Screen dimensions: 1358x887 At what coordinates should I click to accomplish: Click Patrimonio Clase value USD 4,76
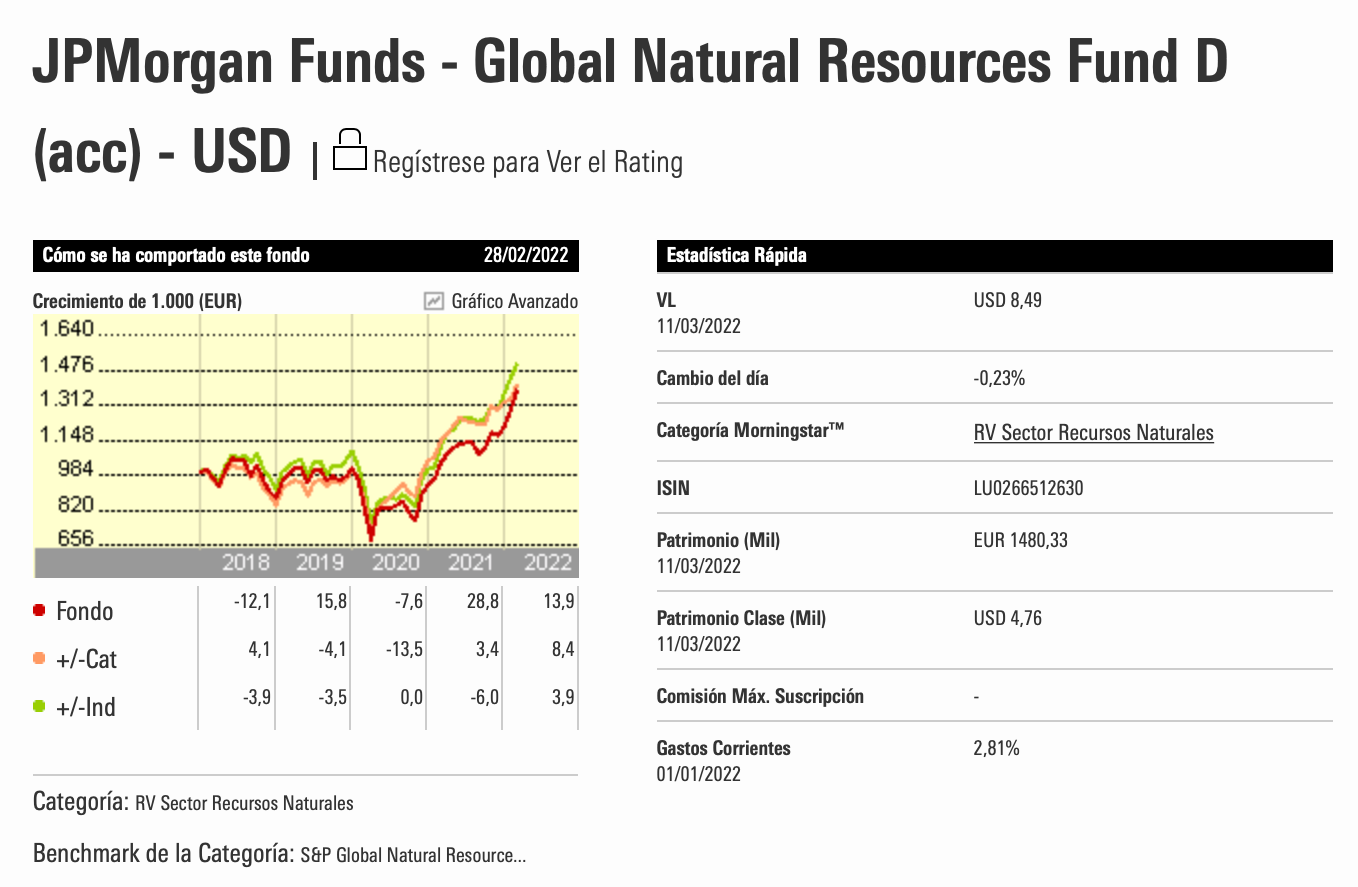[1007, 618]
